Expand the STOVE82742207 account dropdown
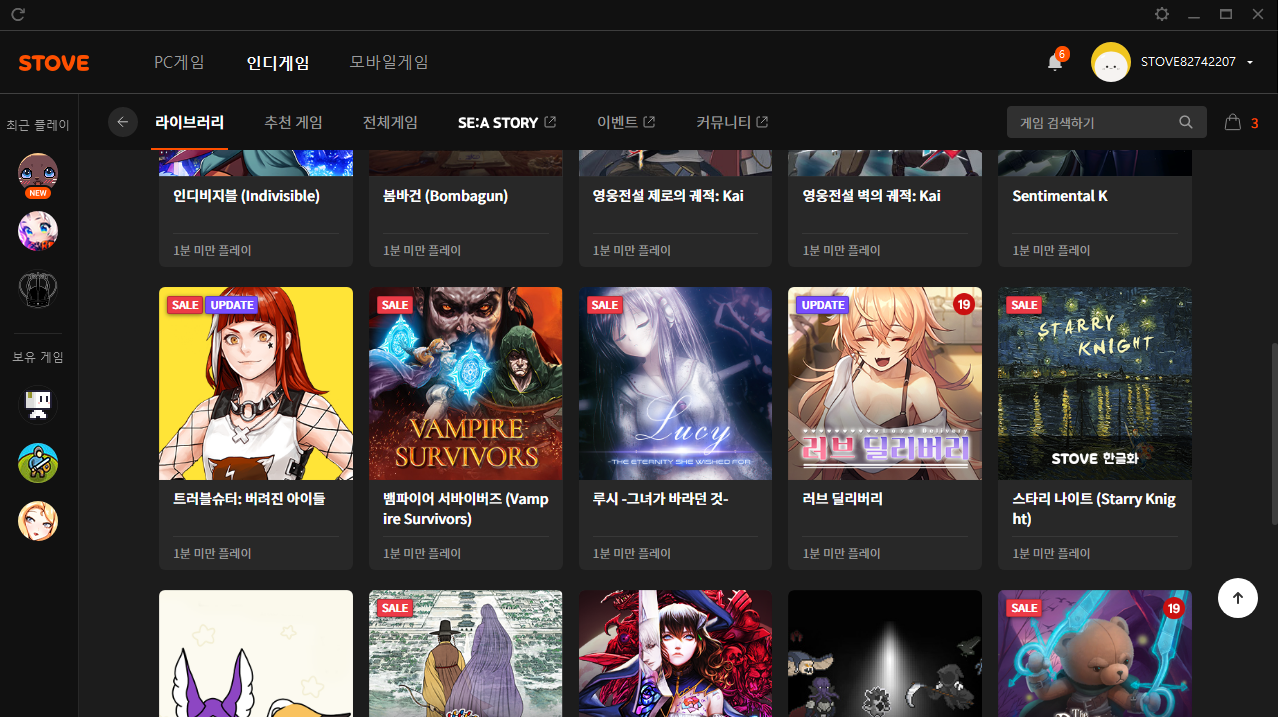Viewport: 1278px width, 717px height. coord(1250,62)
